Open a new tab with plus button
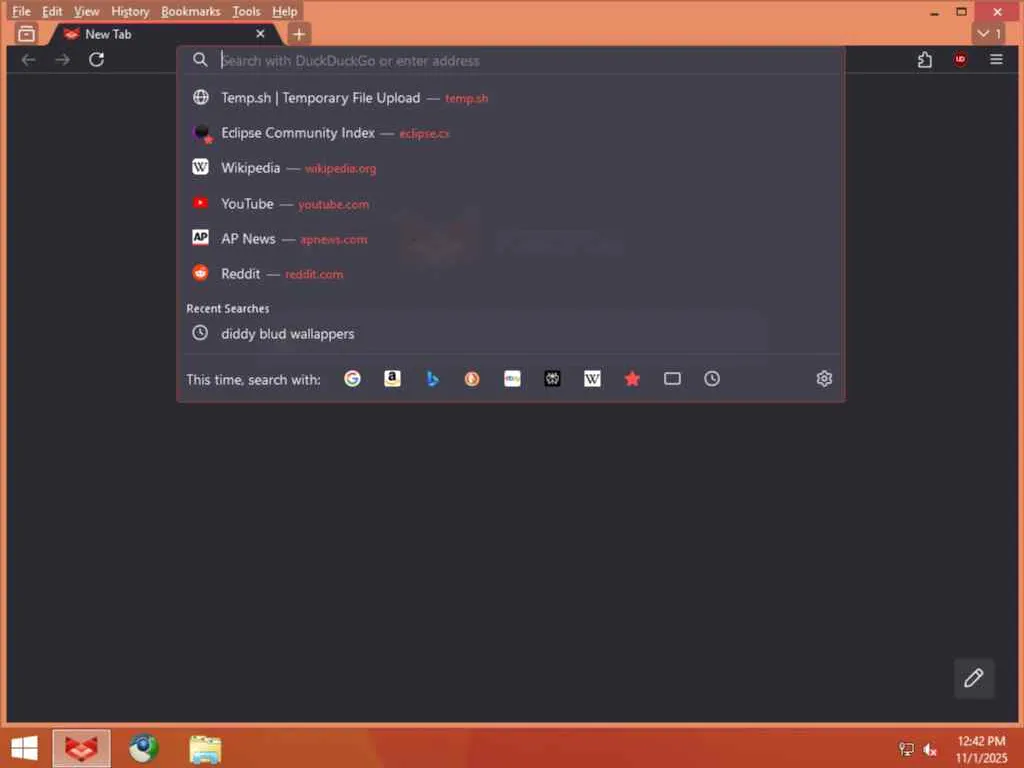The height and width of the screenshot is (768, 1024). pyautogui.click(x=299, y=34)
